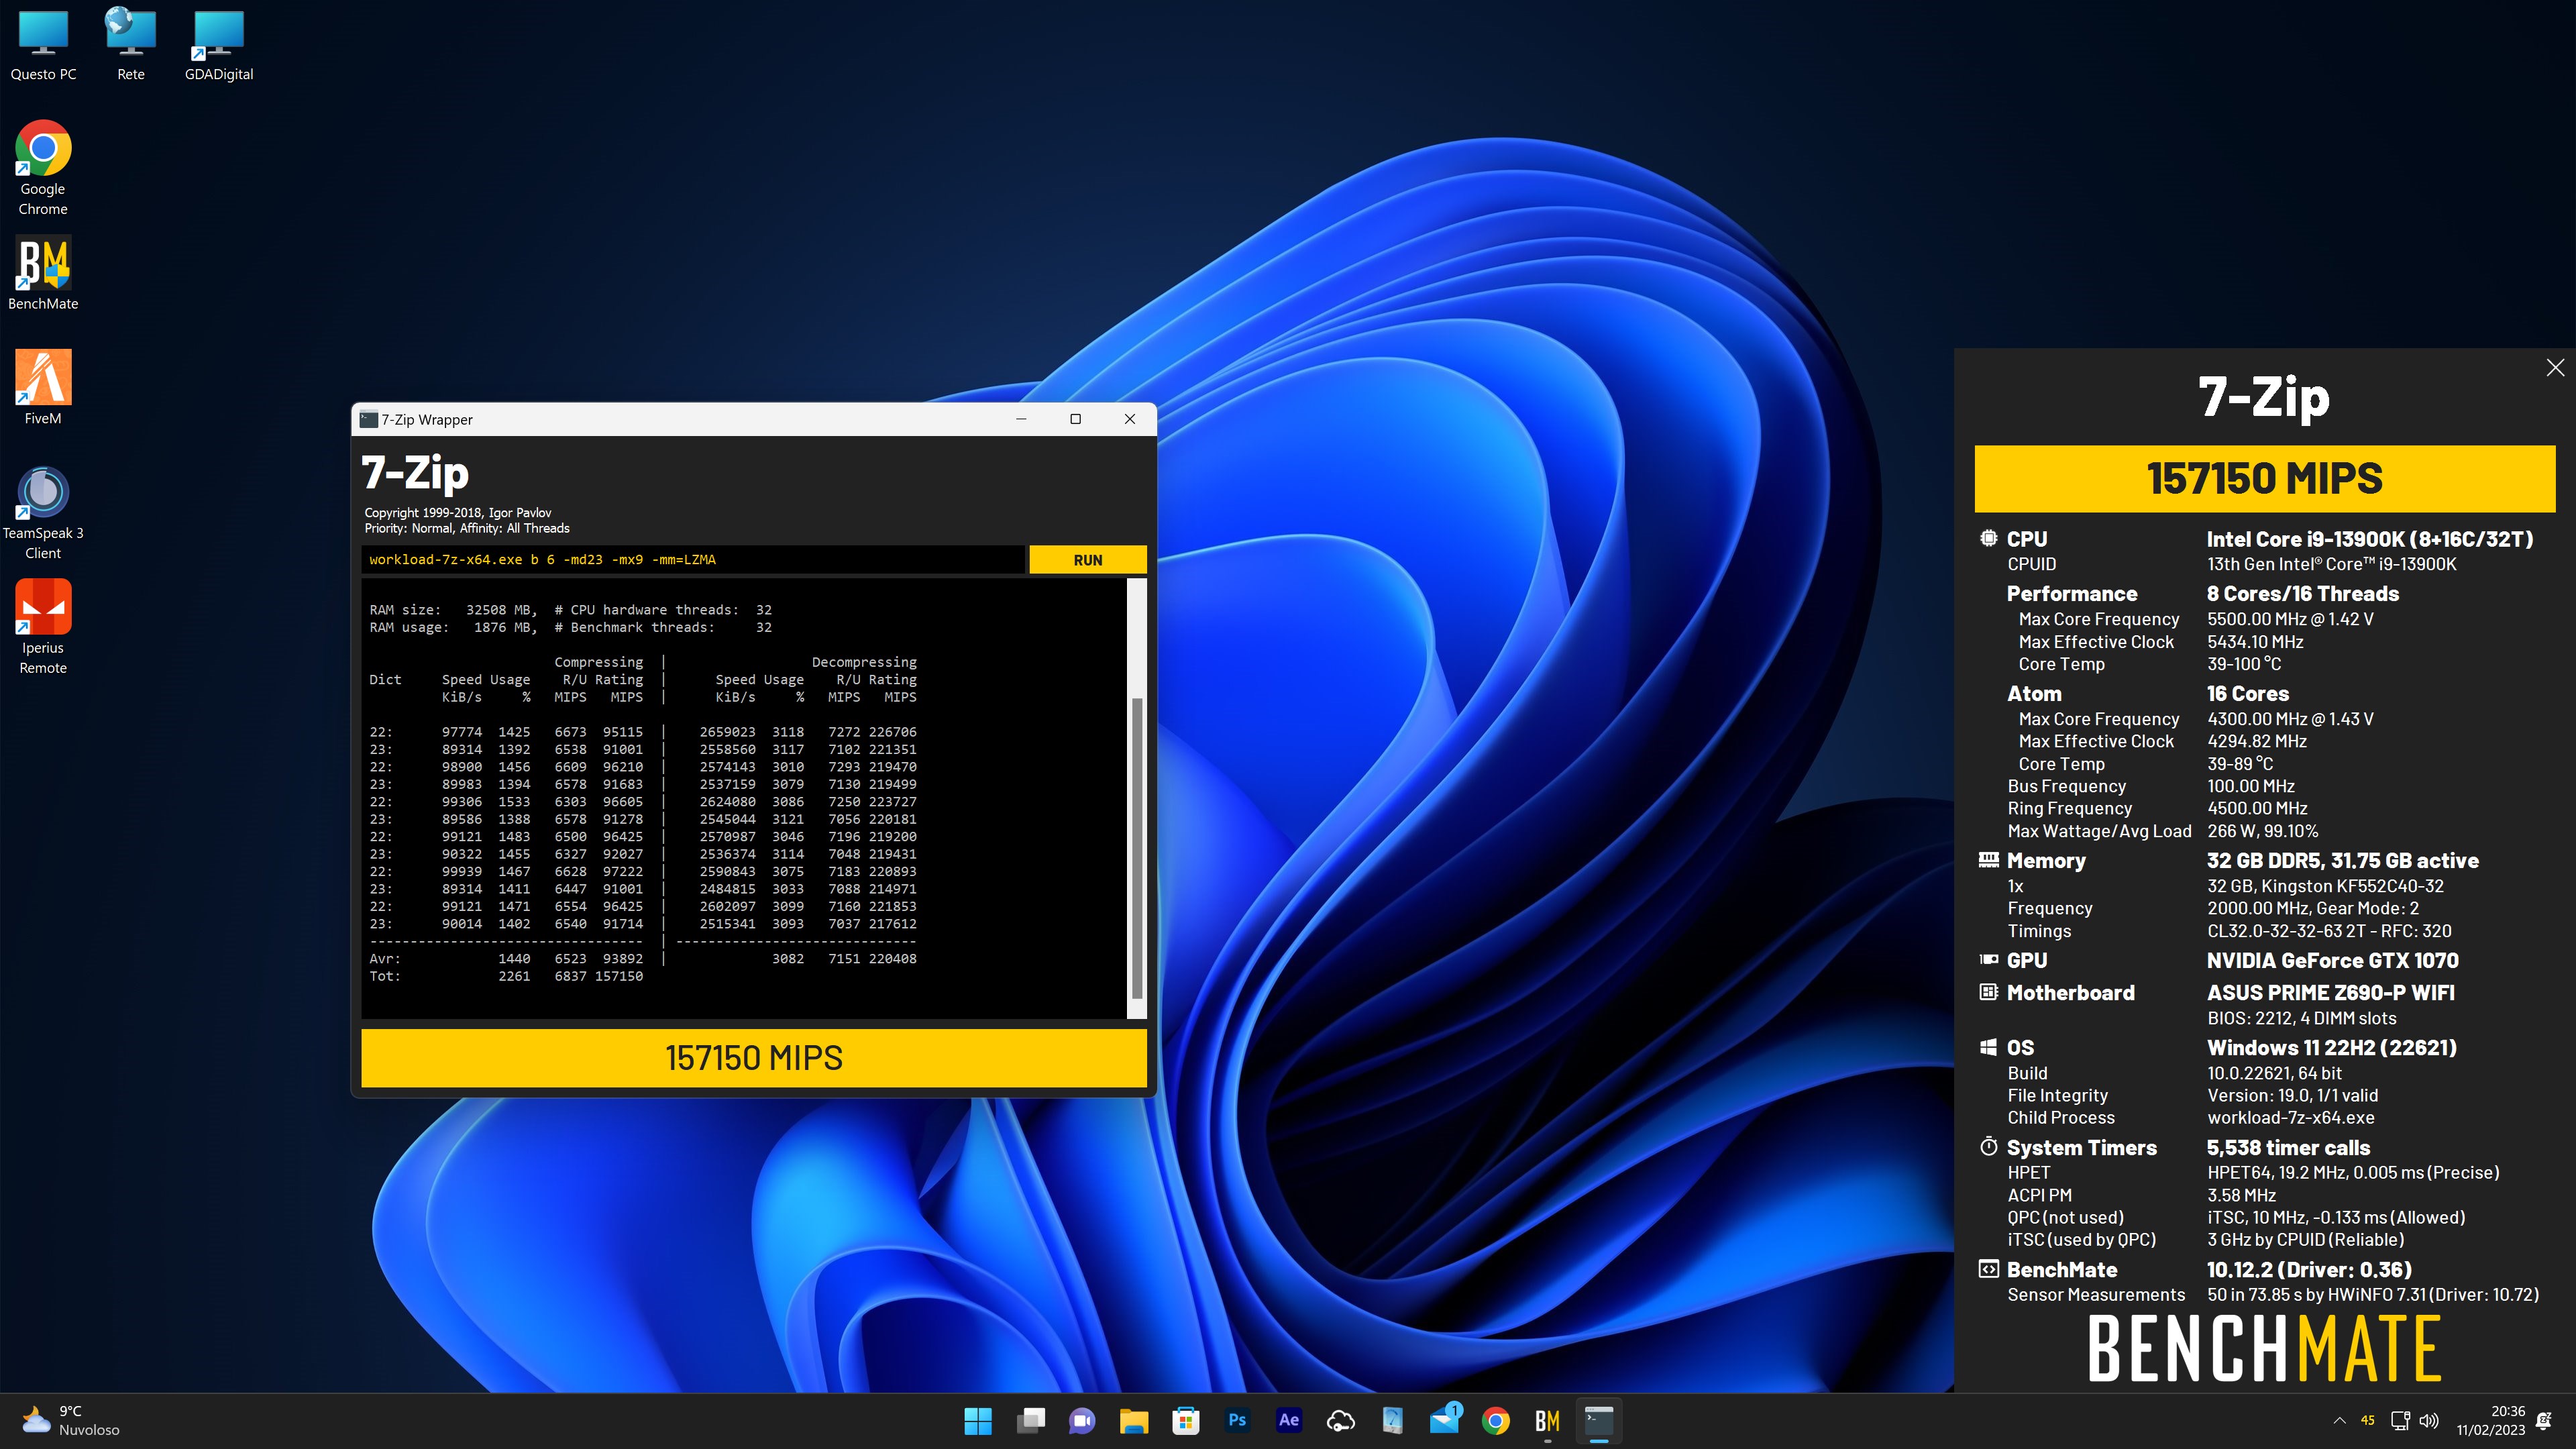Click BIOS: 2212, 4 DIMM slots text
2576x1449 pixels.
(2301, 1018)
